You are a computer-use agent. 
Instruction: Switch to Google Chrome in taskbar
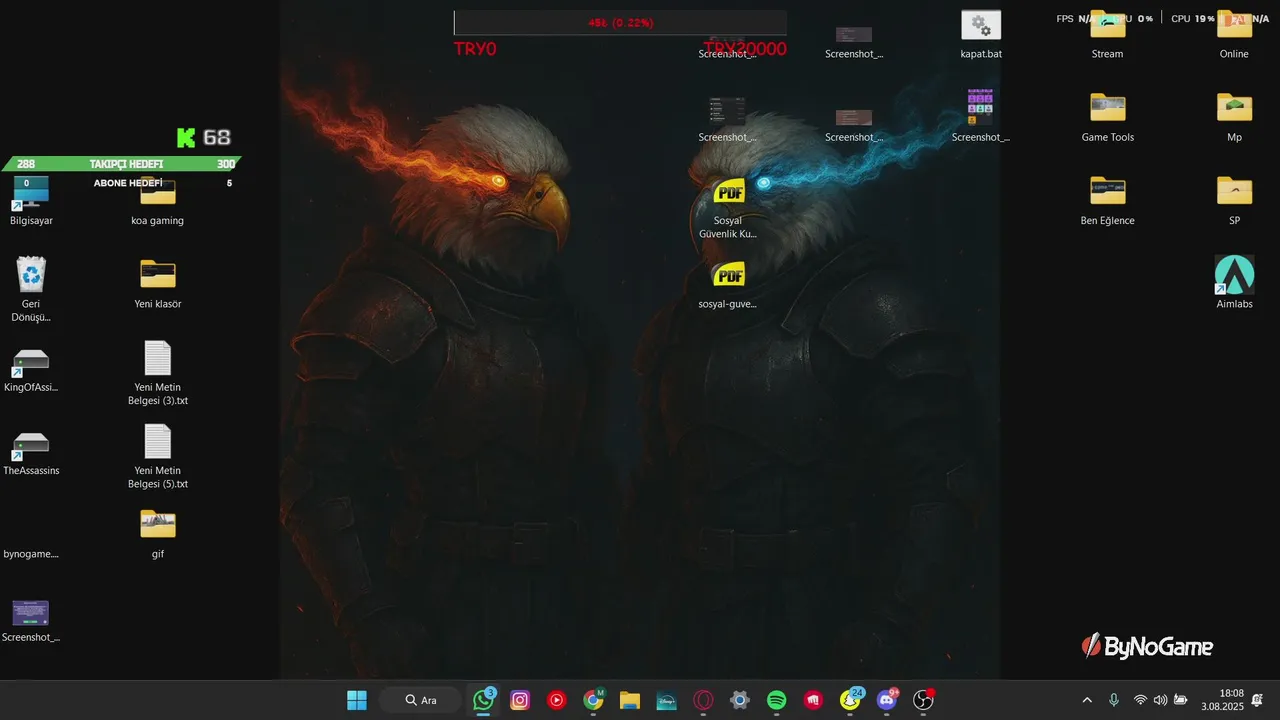tap(594, 700)
